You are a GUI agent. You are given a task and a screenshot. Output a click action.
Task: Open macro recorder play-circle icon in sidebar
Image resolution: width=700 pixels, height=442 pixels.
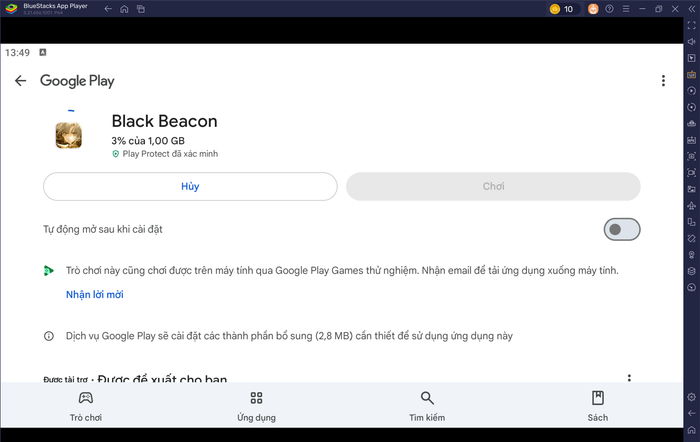(x=692, y=91)
